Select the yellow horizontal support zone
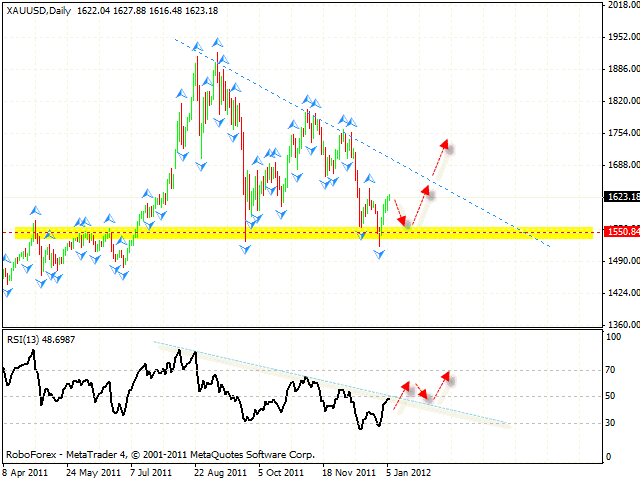640x480 pixels. [300, 233]
